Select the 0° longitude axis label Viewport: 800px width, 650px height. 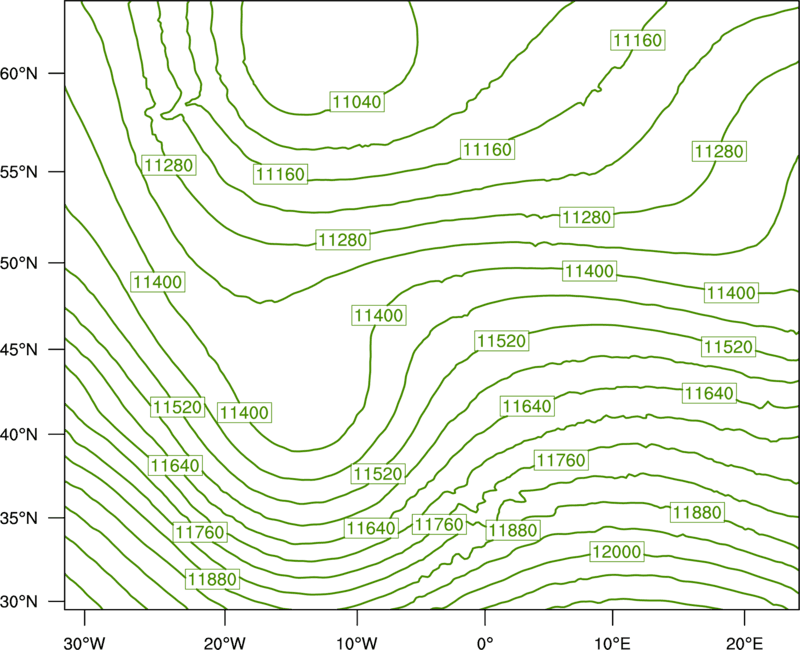(485, 643)
